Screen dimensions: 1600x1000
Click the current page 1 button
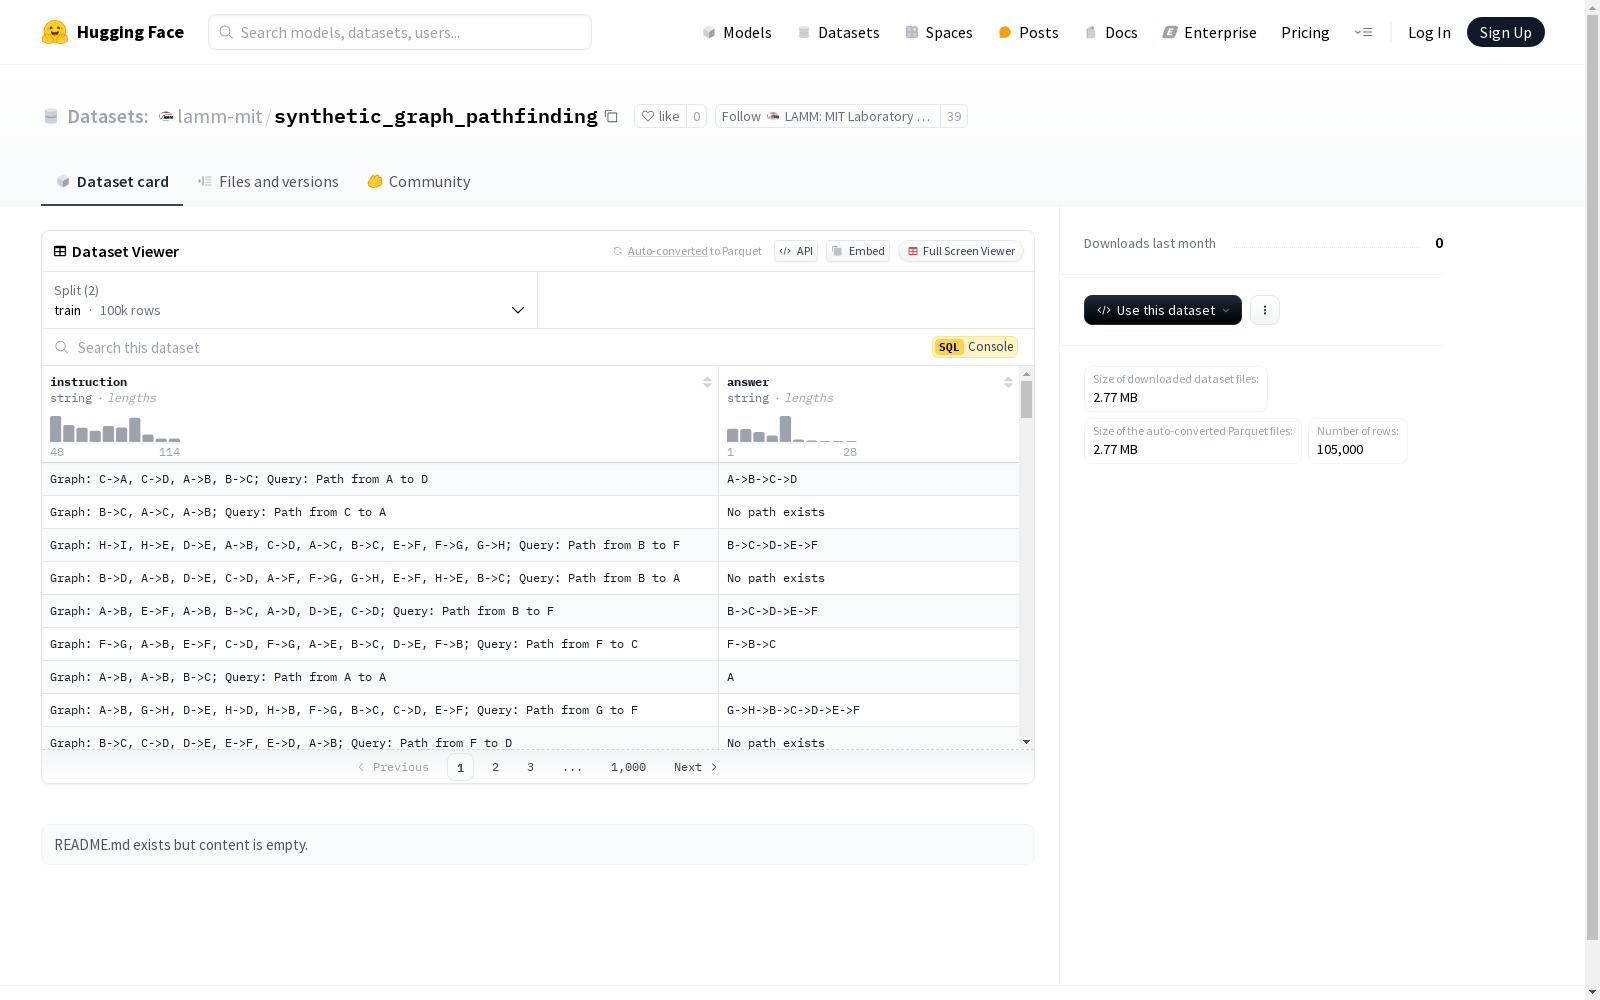point(460,767)
